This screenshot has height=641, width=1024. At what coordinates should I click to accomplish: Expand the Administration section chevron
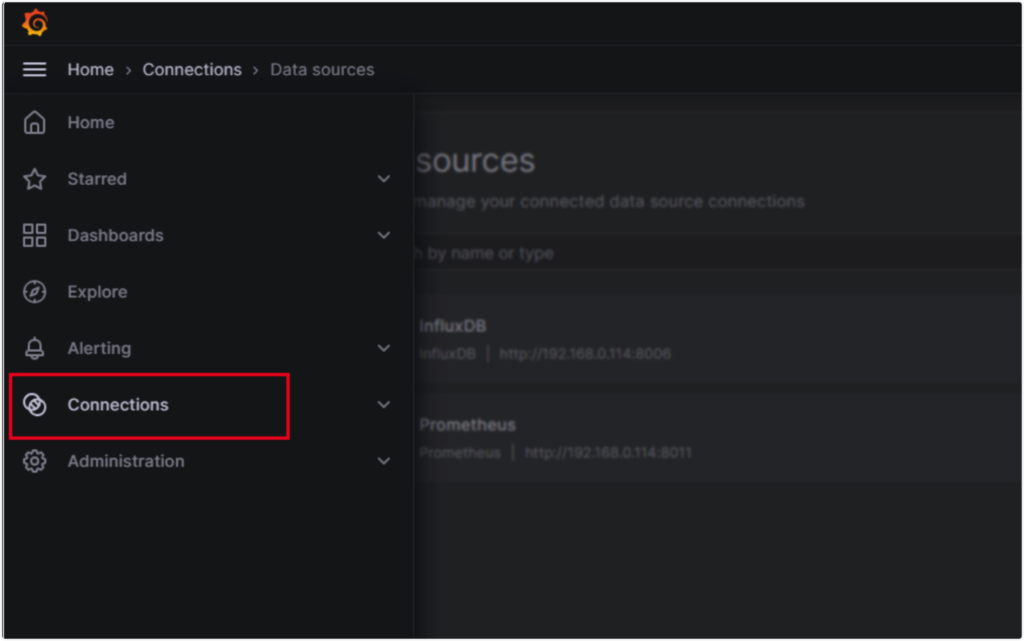coord(383,461)
